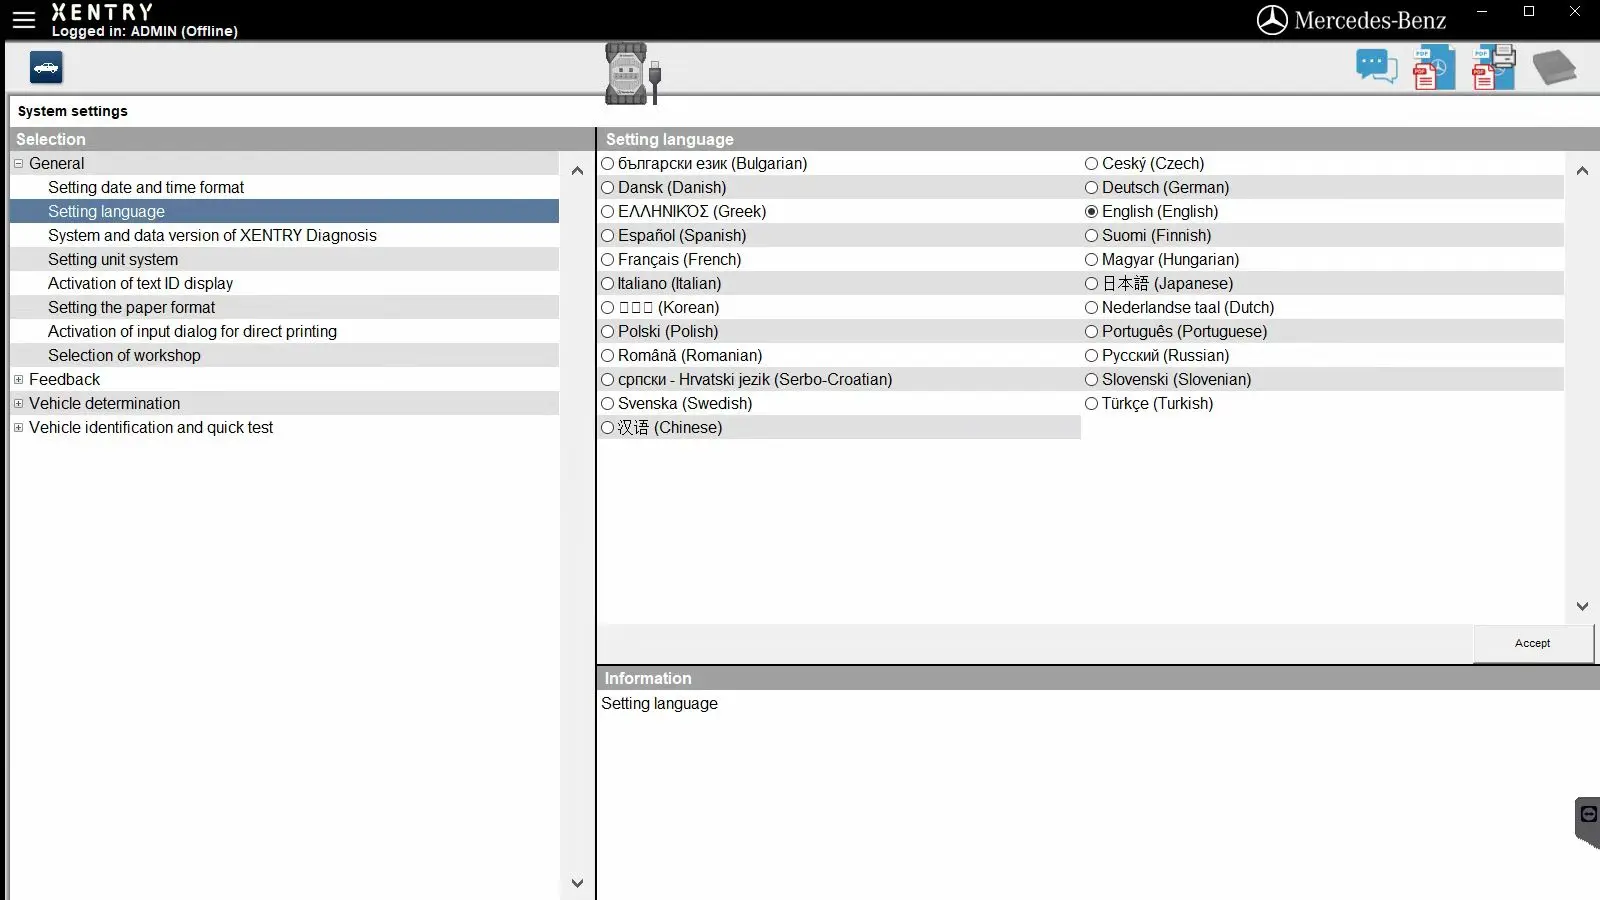Click the side panel tab on right edge
Image resolution: width=1600 pixels, height=900 pixels.
(1587, 822)
